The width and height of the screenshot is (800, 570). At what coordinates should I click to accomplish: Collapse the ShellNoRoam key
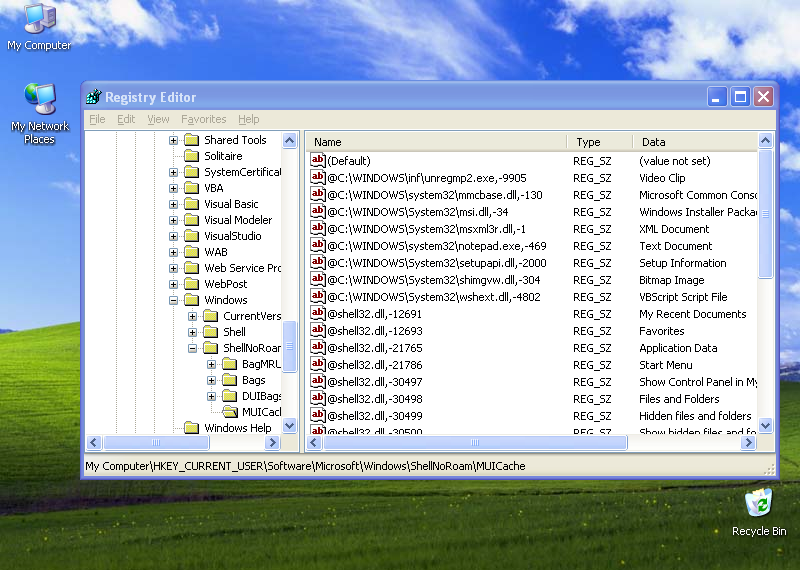[x=192, y=349]
